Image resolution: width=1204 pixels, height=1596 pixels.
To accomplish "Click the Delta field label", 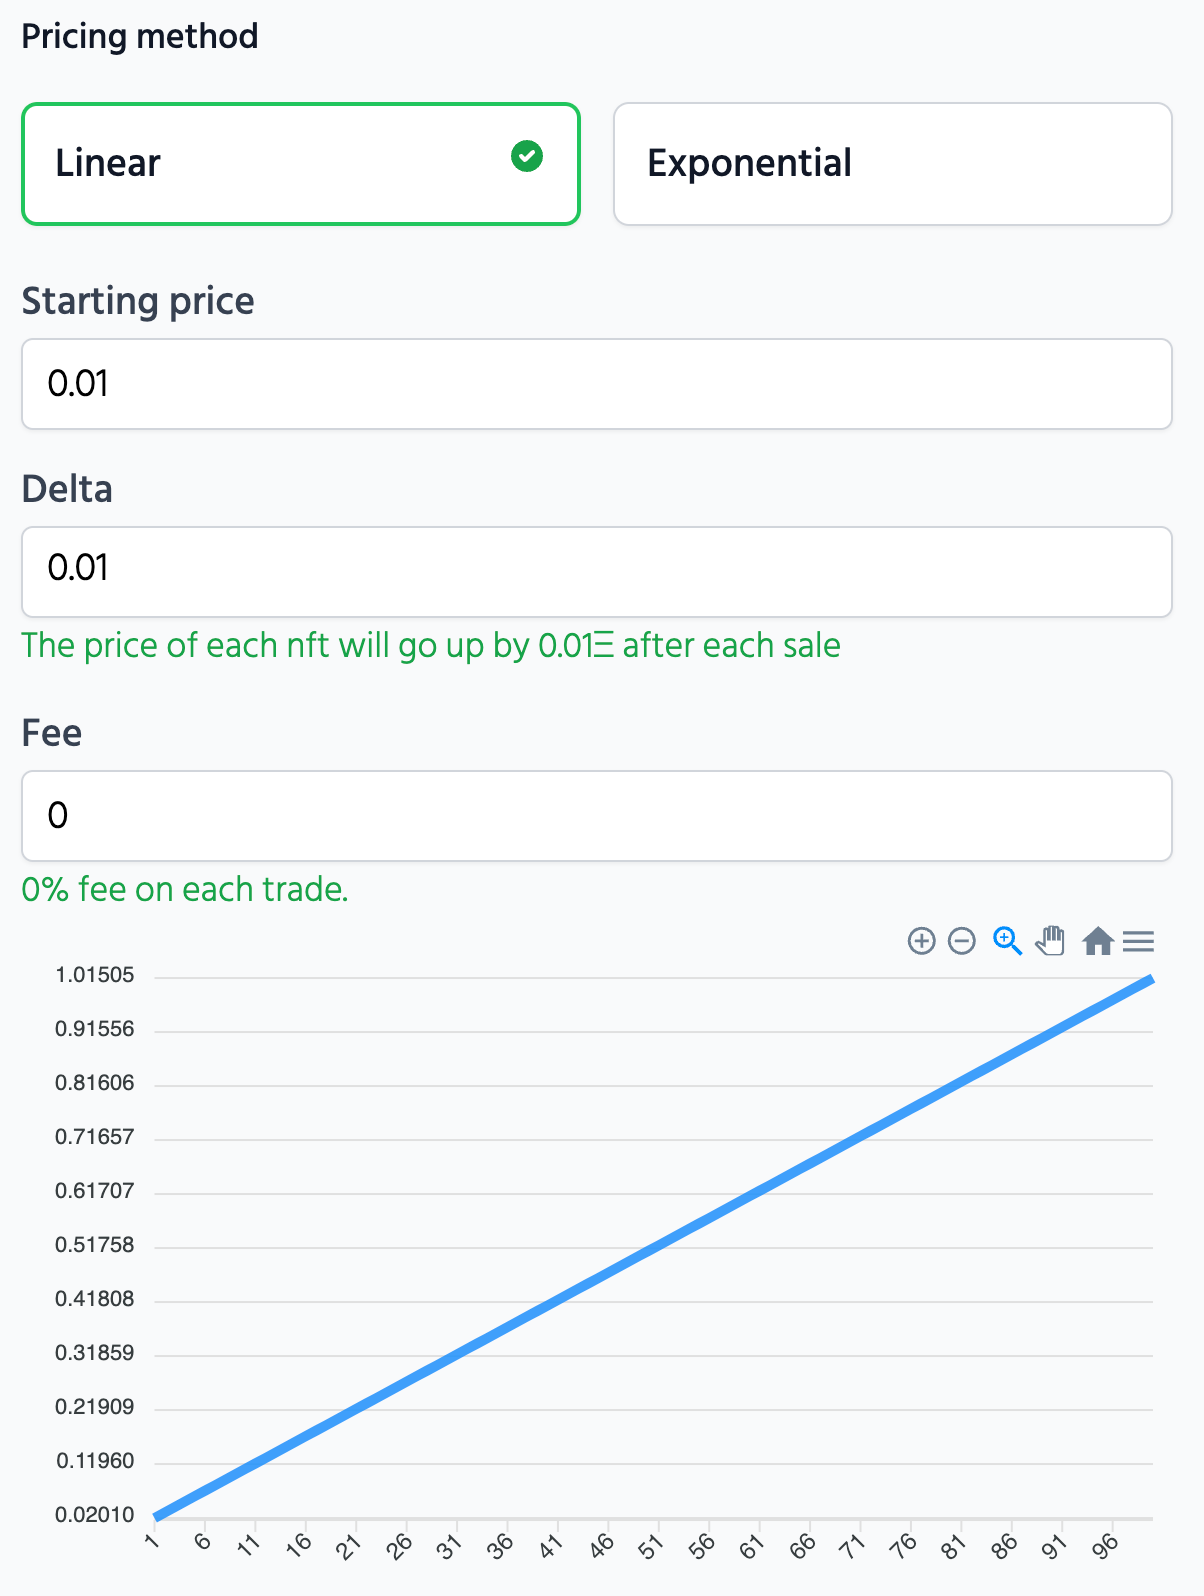I will click(x=67, y=489).
